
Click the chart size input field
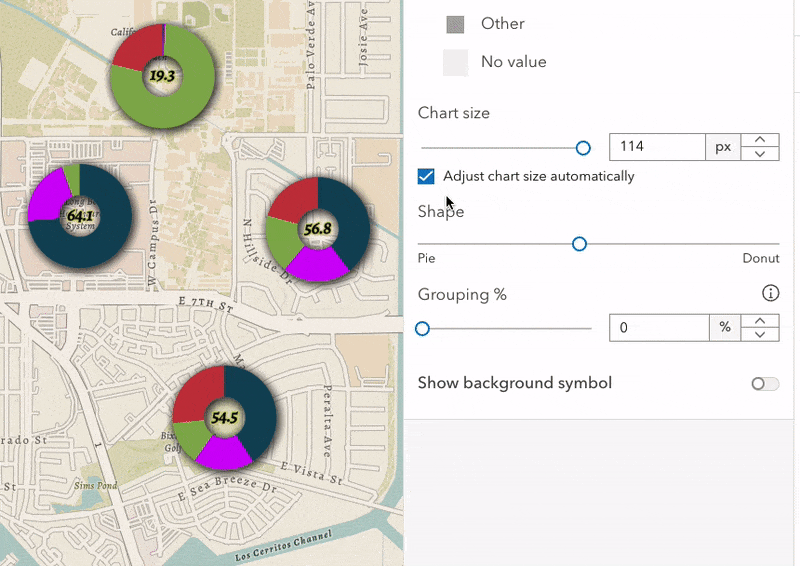click(x=657, y=147)
